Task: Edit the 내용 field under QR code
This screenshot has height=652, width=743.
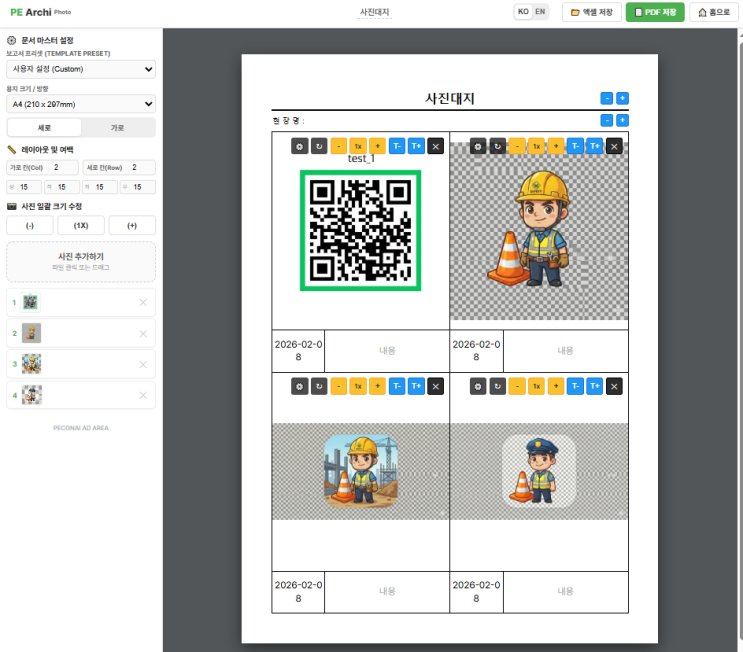Action: 387,351
